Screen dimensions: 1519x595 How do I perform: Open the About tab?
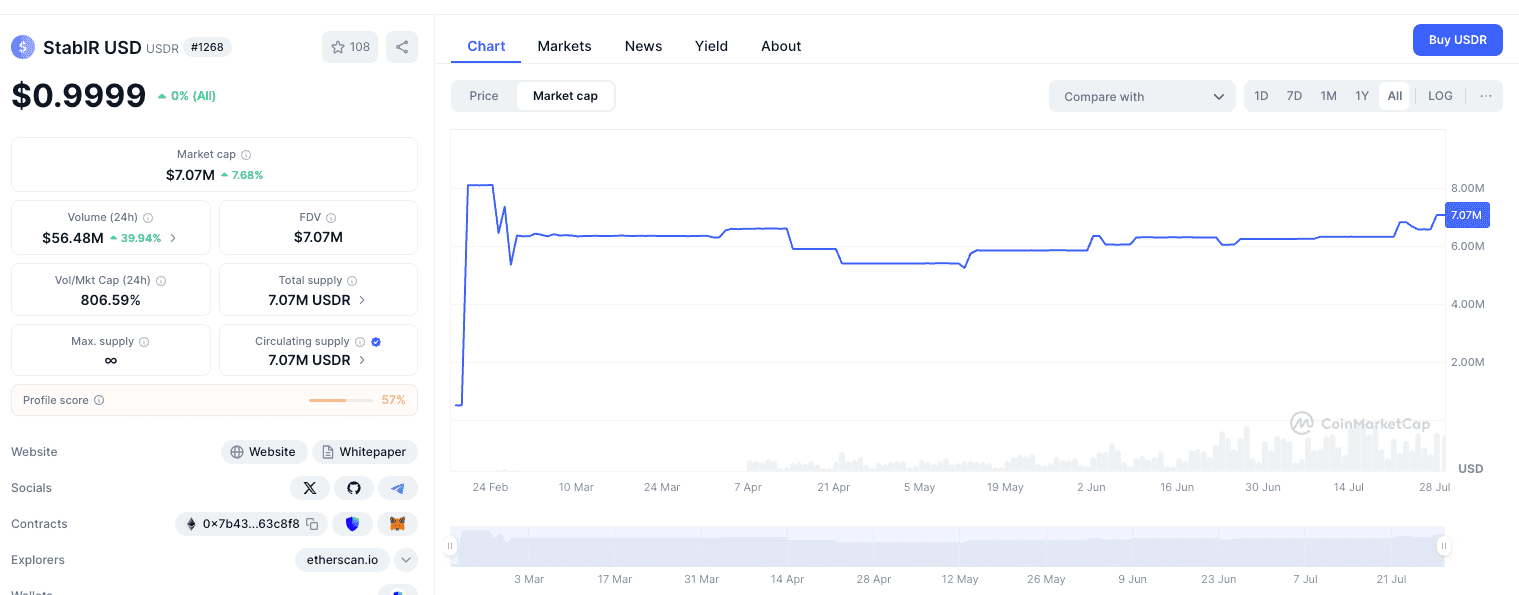coord(781,46)
